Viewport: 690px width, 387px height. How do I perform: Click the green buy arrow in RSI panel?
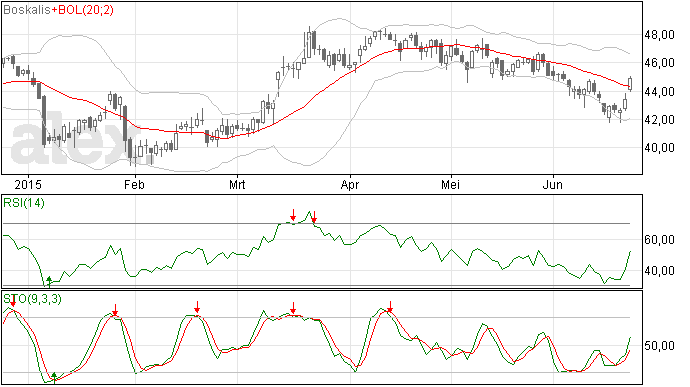(x=49, y=280)
